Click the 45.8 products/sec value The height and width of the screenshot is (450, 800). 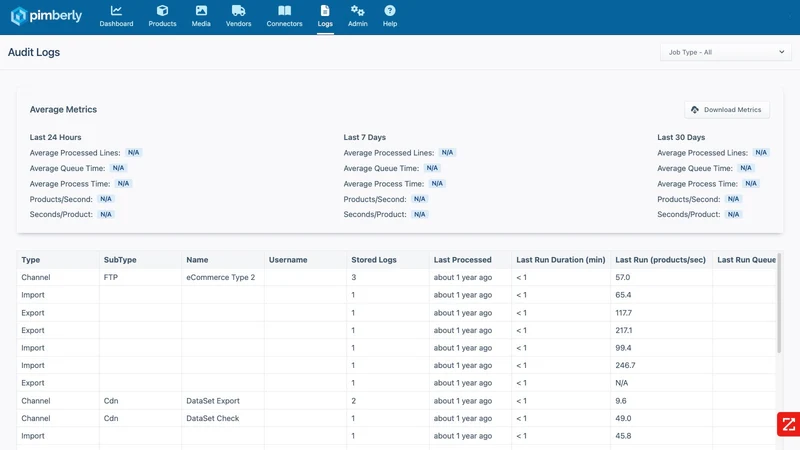pyautogui.click(x=623, y=436)
